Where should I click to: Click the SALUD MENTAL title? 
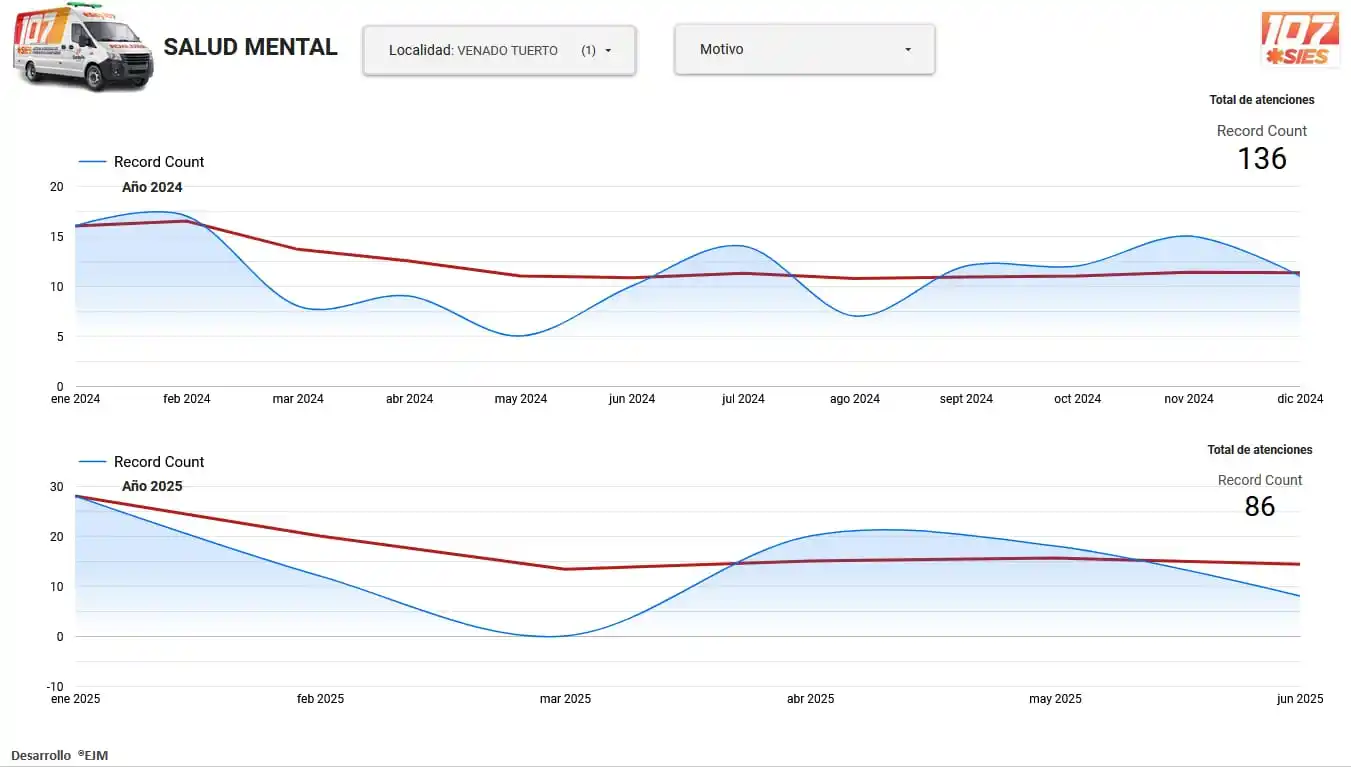(250, 47)
